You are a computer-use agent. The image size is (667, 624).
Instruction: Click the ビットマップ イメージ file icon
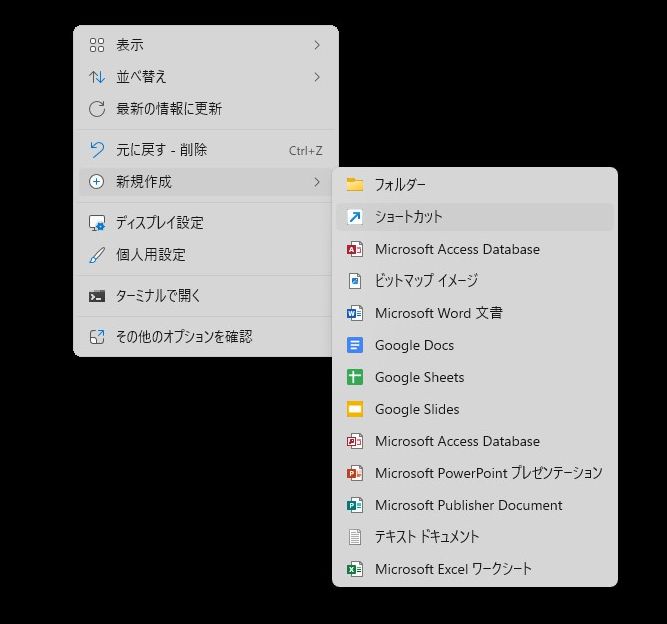(x=354, y=281)
